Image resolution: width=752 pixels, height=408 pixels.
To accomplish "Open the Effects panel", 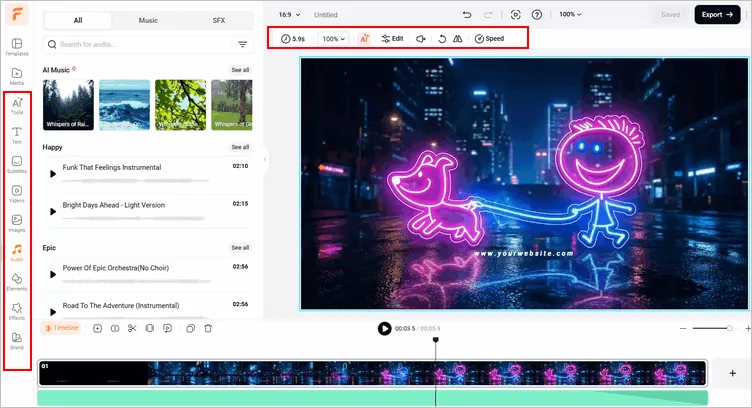I will pos(17,311).
